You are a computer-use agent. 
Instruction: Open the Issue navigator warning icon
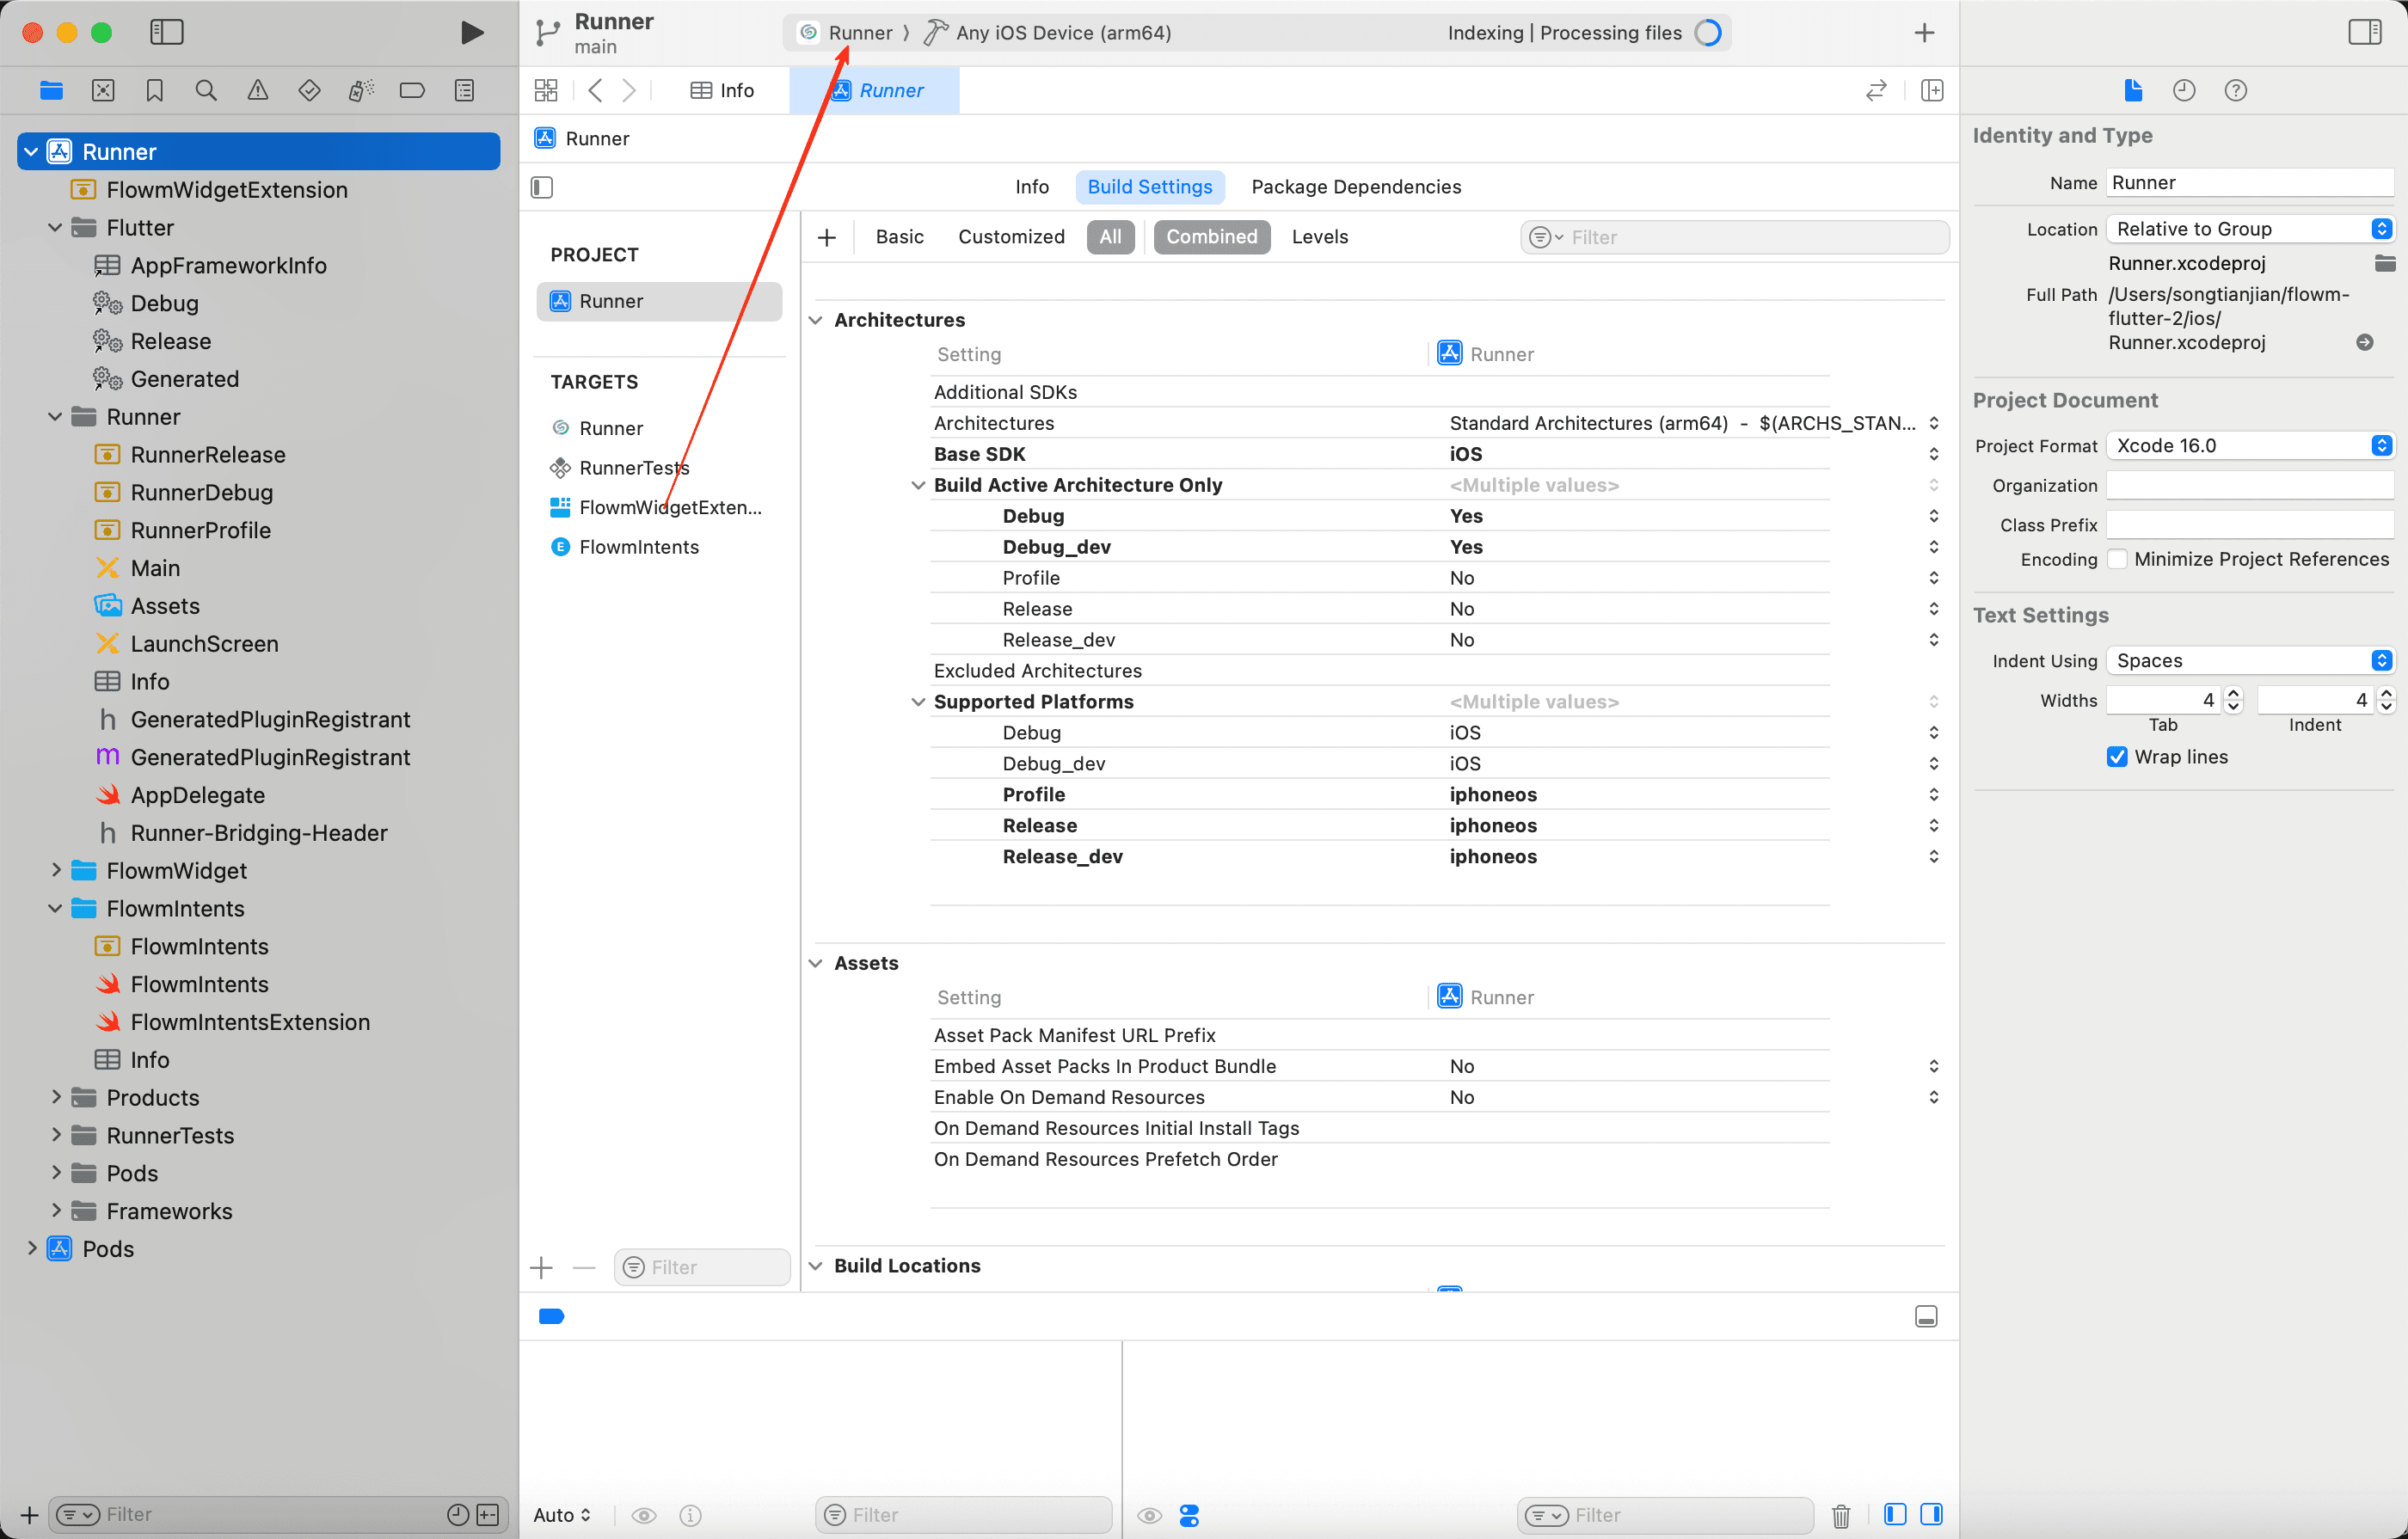pyautogui.click(x=257, y=91)
